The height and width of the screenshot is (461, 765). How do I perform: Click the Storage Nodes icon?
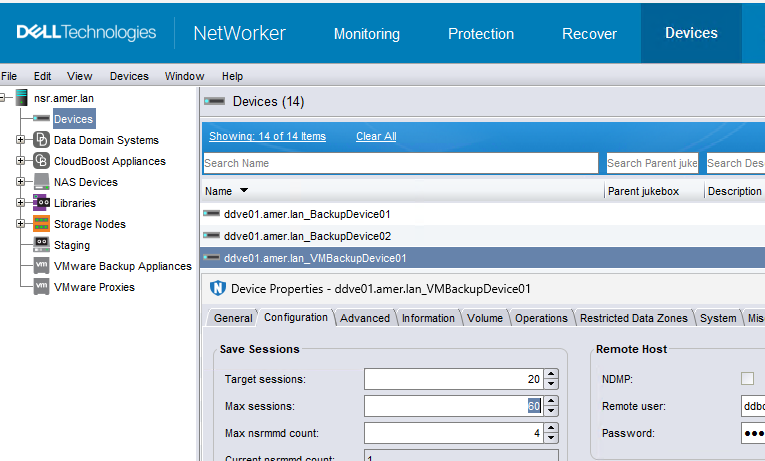pyautogui.click(x=41, y=224)
